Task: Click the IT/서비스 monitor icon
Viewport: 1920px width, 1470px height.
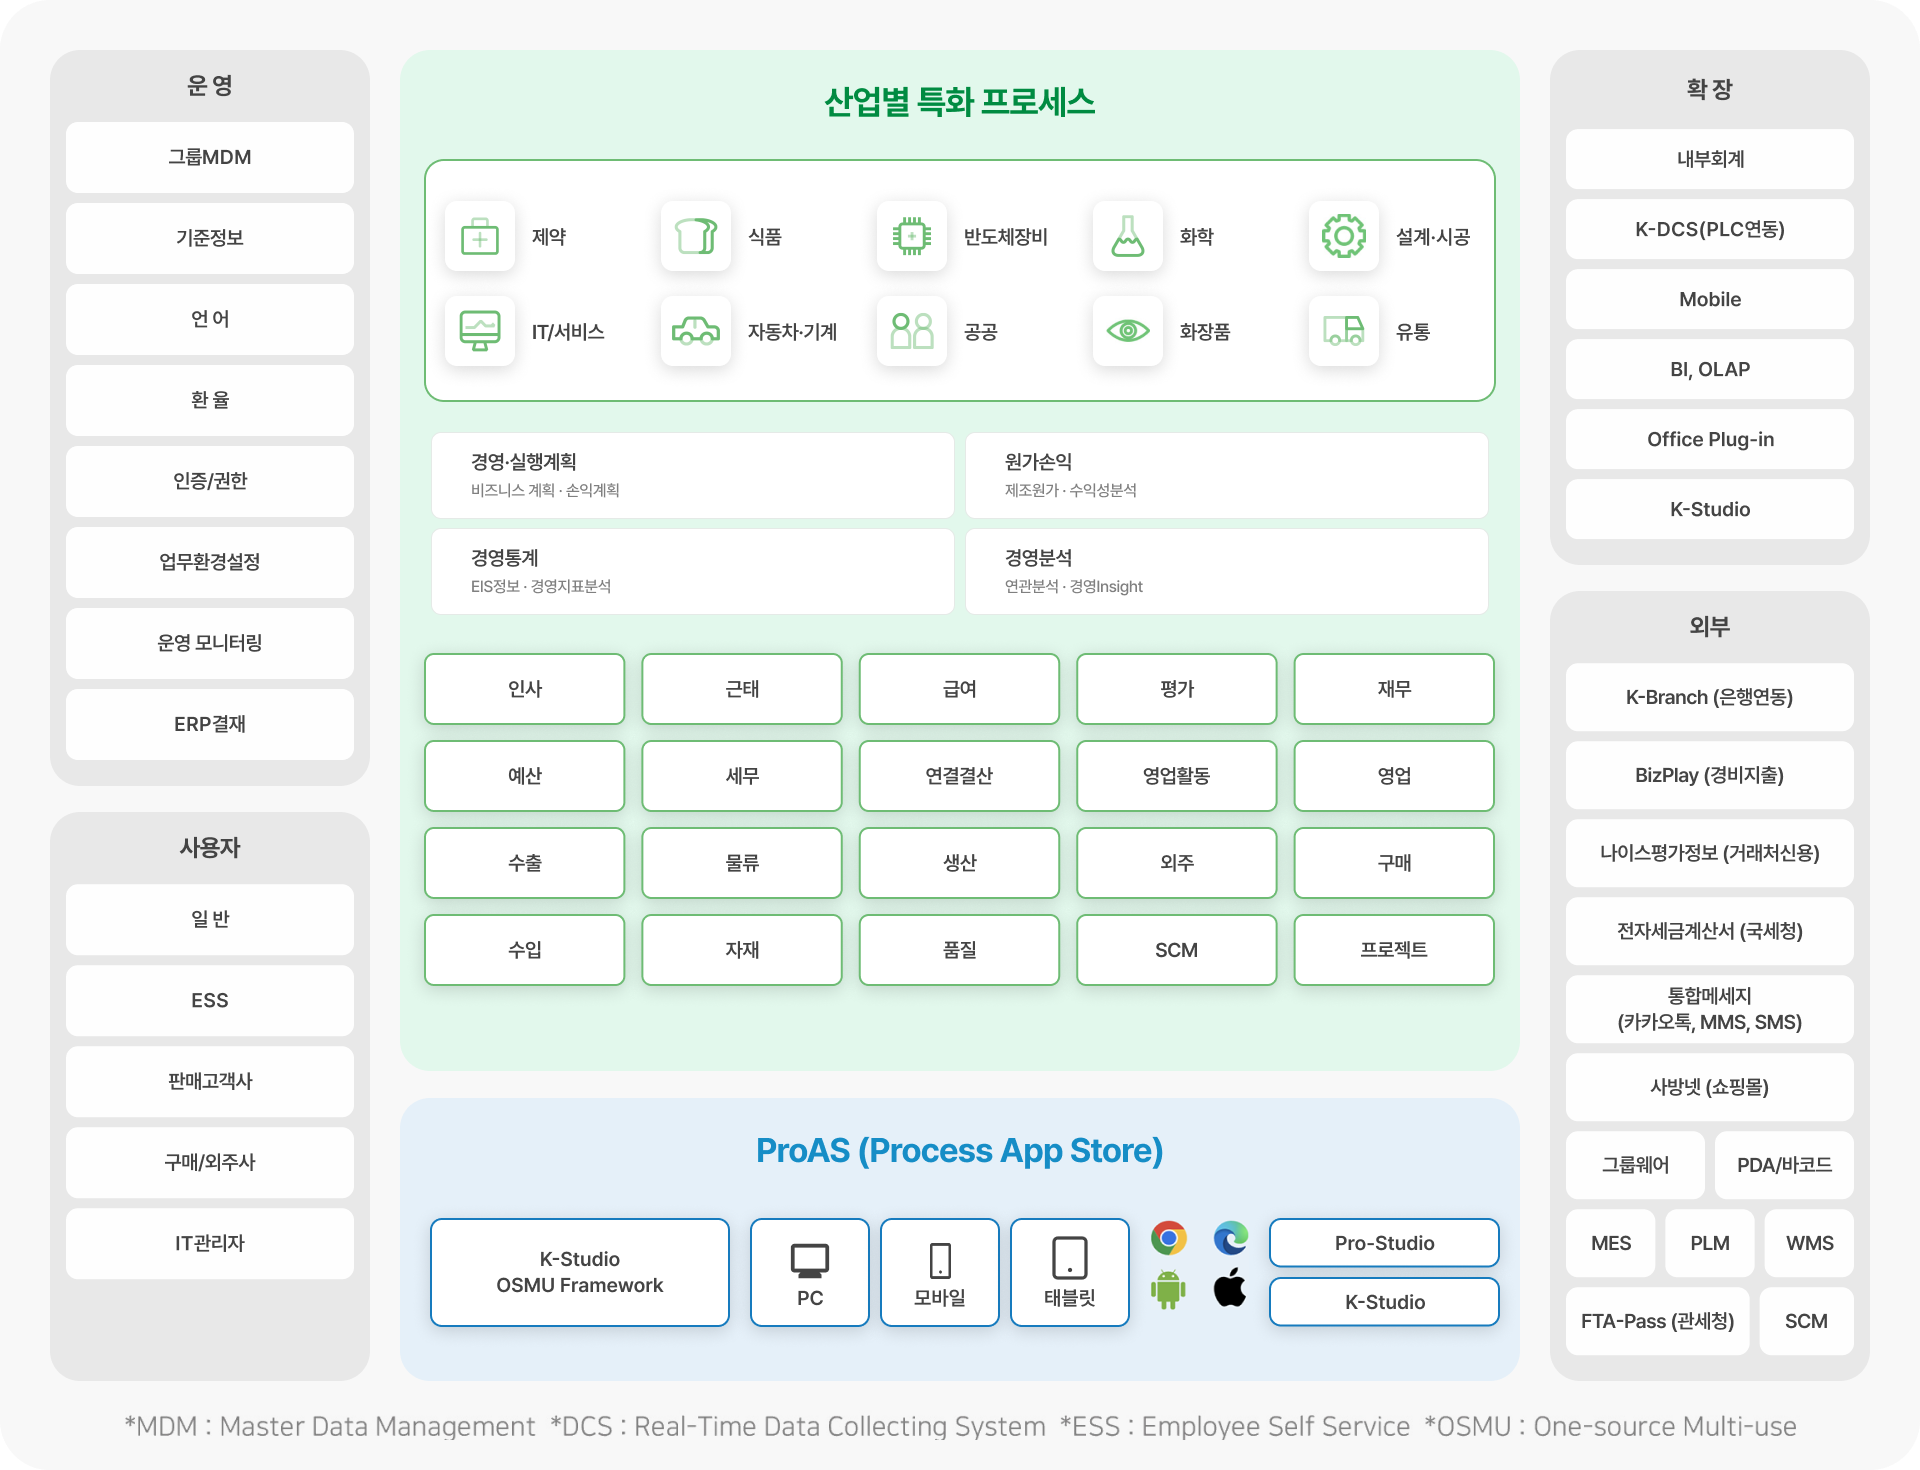Action: [480, 331]
